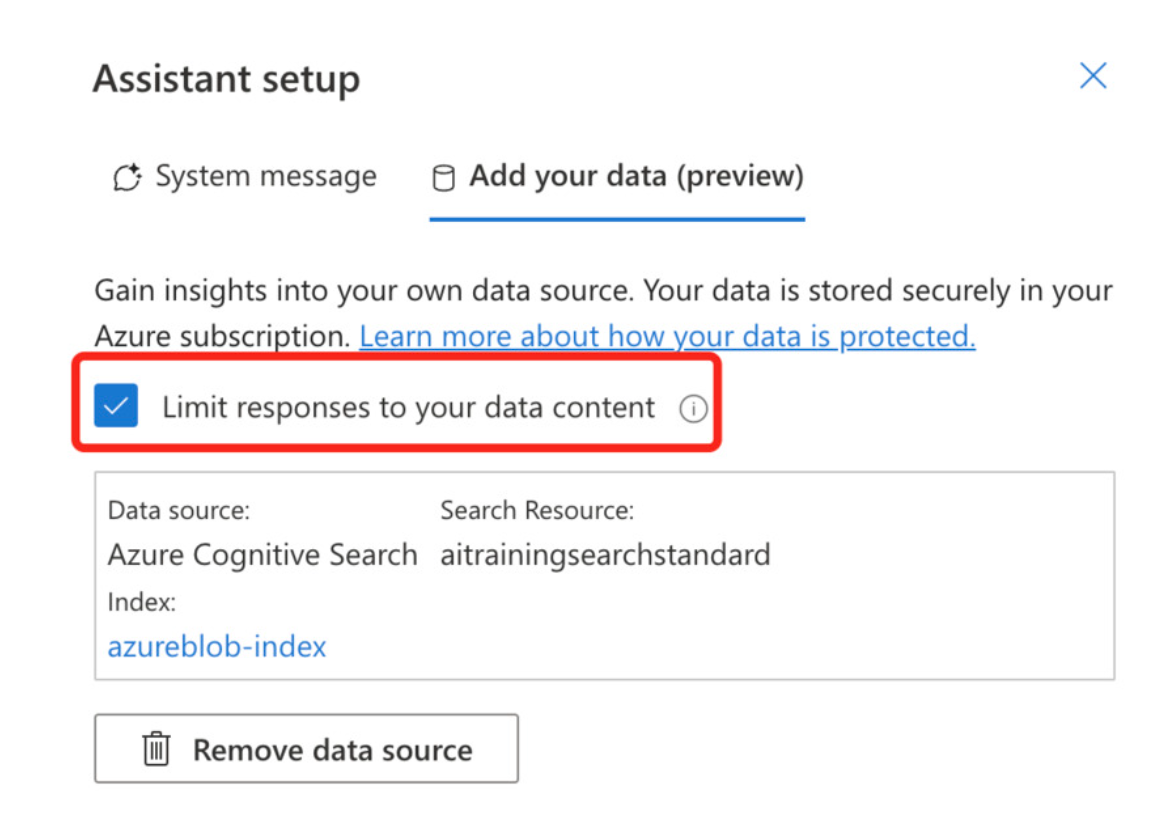Click the Assistant setup heading
Screen dimensions: 1161x825
click(x=226, y=79)
